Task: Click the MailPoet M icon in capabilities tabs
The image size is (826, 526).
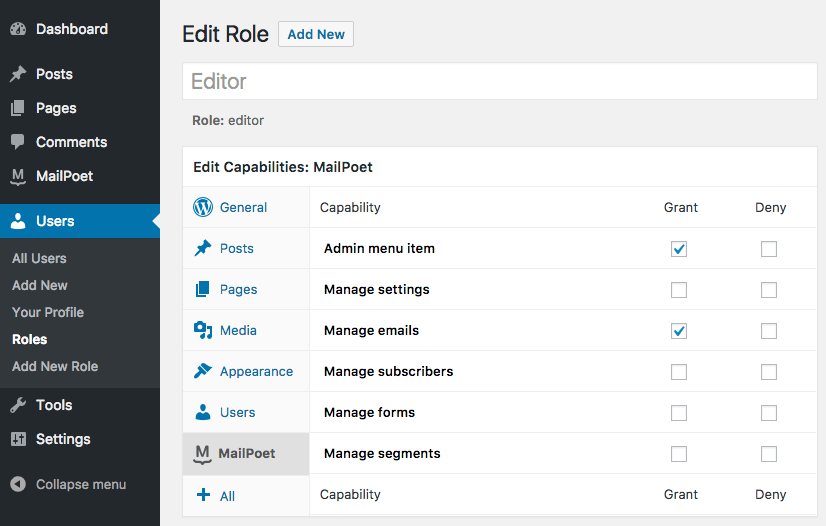Action: click(202, 454)
